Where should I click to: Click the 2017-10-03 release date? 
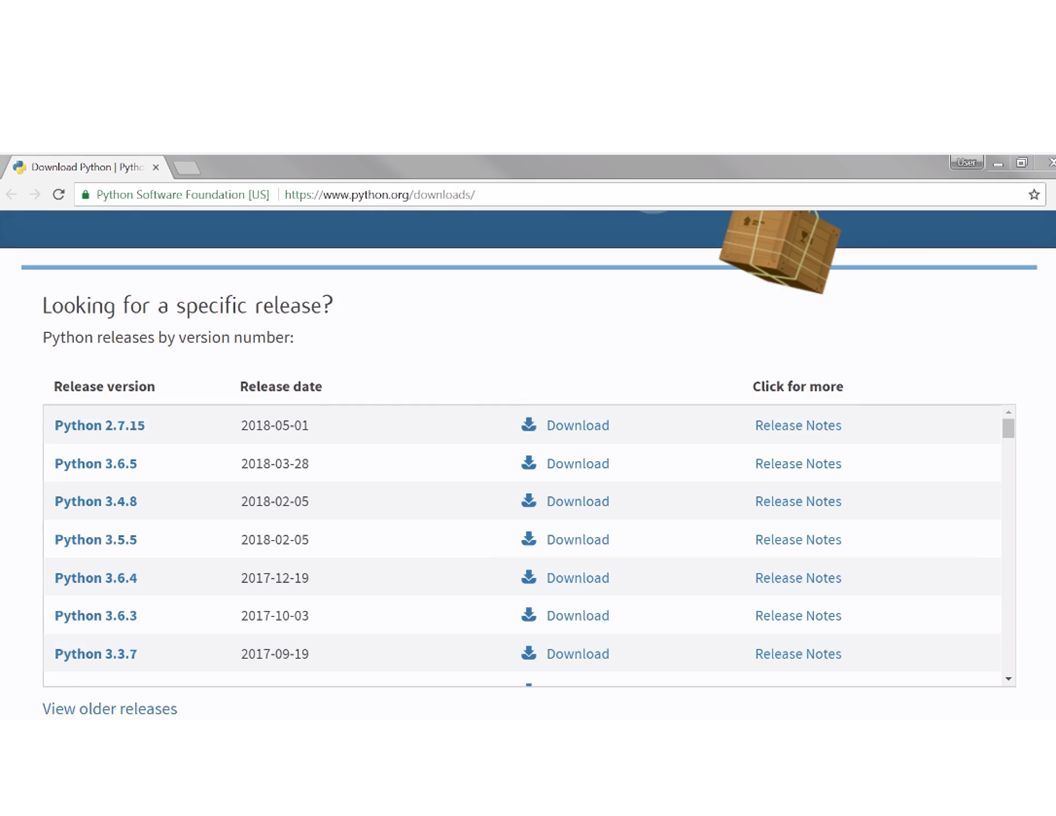point(275,616)
